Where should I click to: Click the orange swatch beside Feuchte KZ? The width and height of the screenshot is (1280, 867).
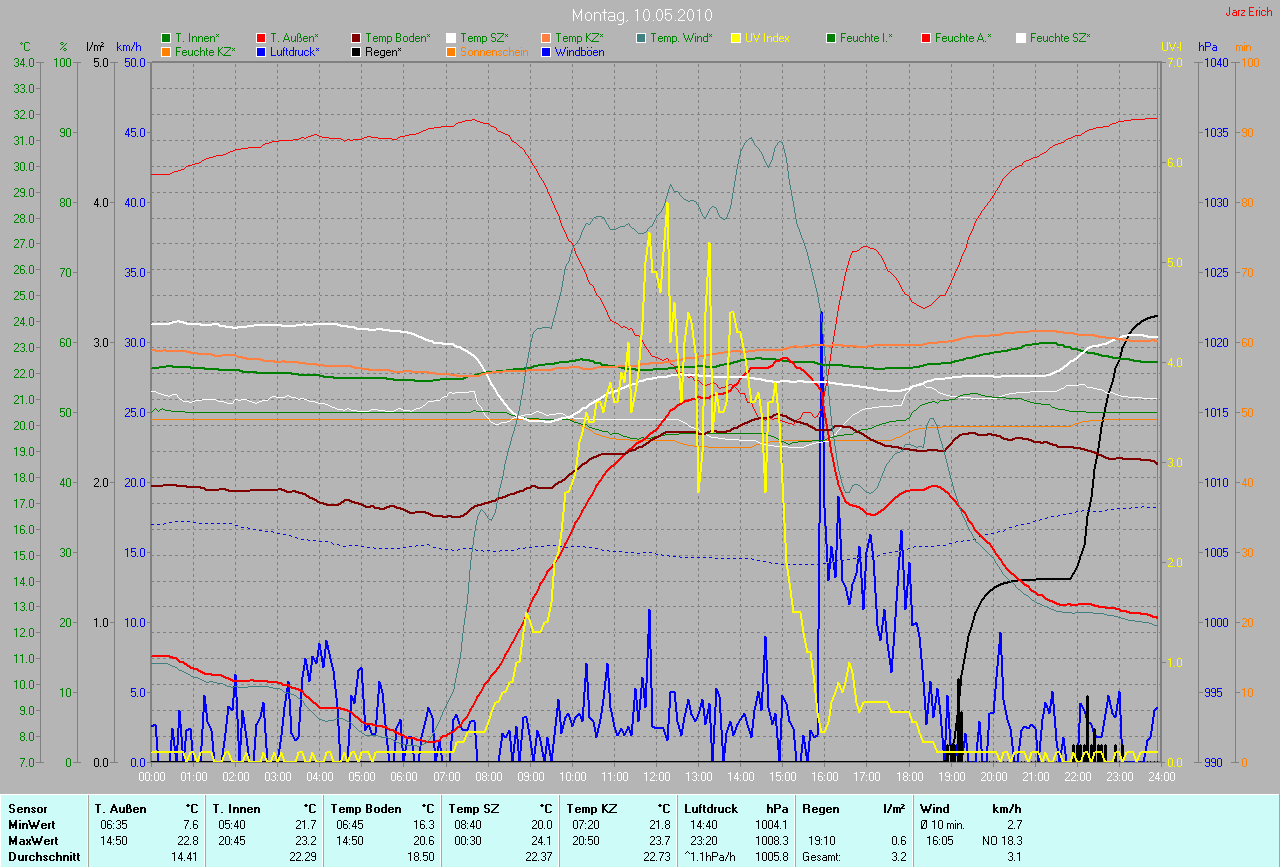click(x=166, y=51)
